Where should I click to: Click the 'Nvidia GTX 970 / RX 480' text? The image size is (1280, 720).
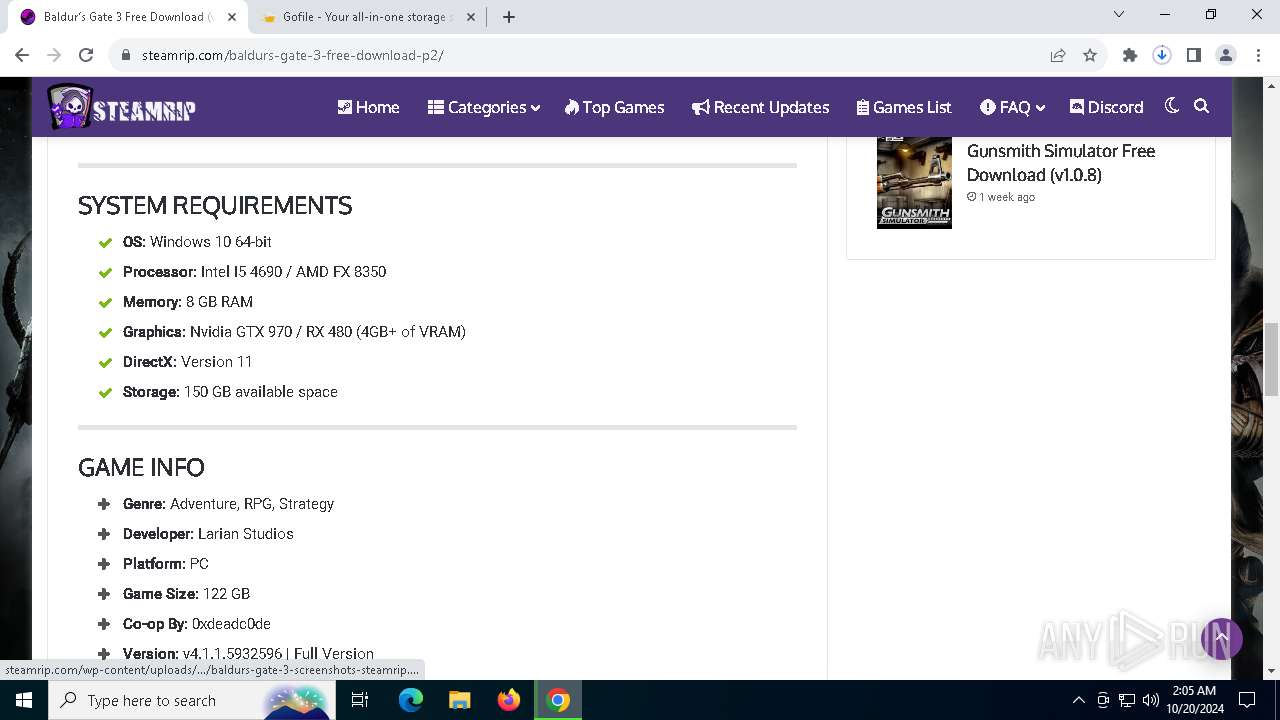(271, 332)
